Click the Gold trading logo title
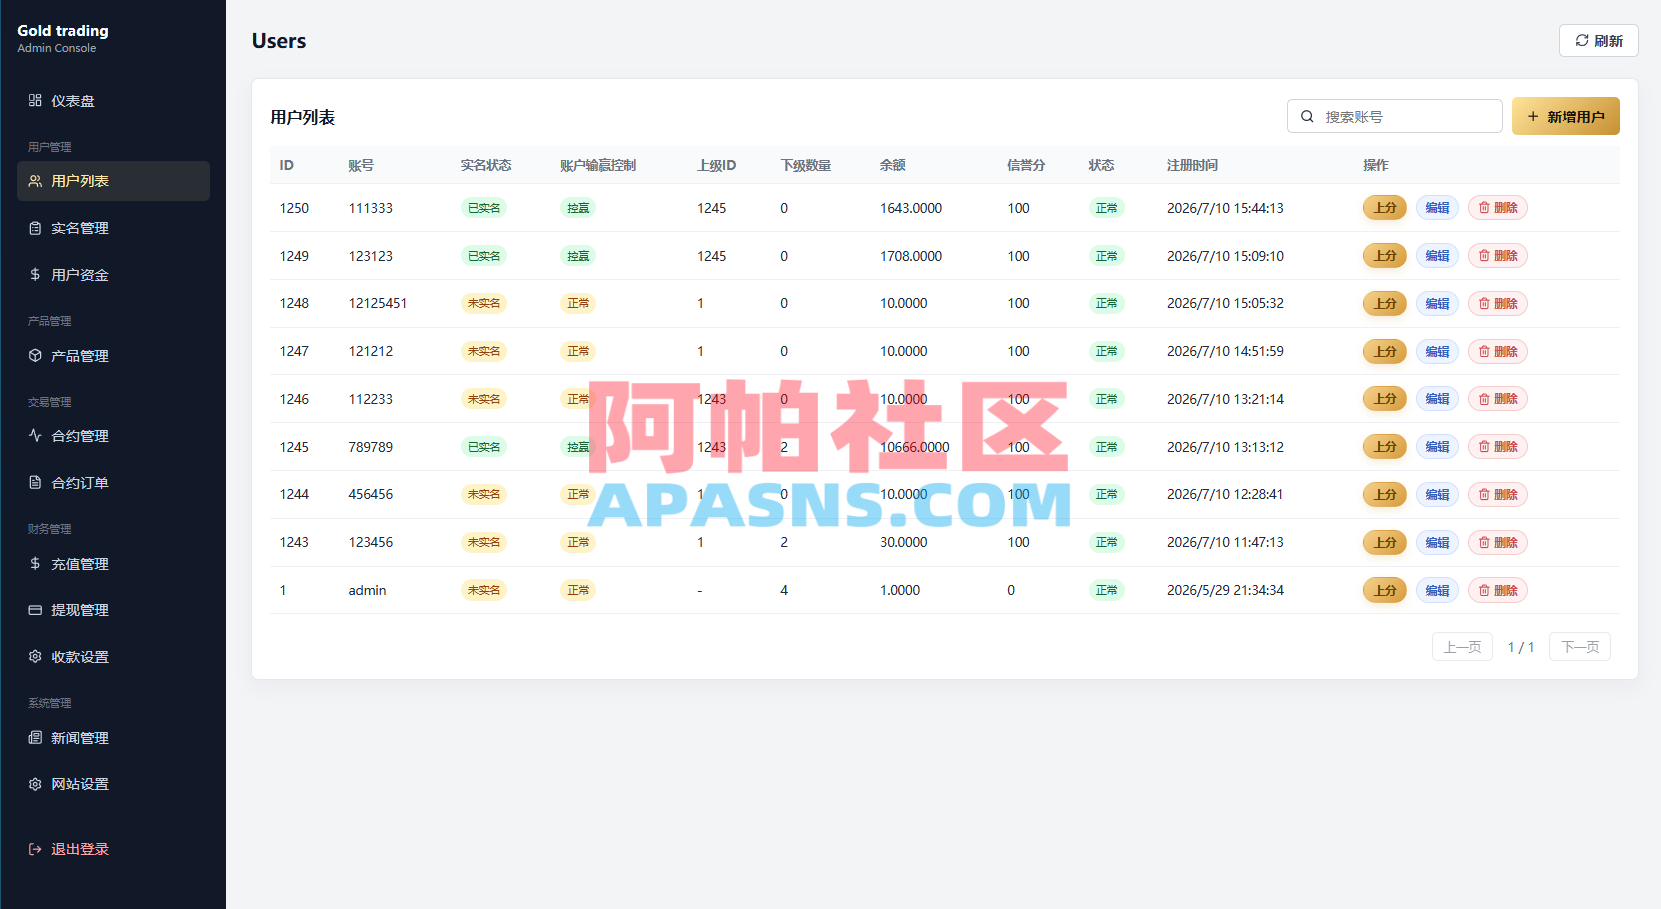 (x=63, y=31)
